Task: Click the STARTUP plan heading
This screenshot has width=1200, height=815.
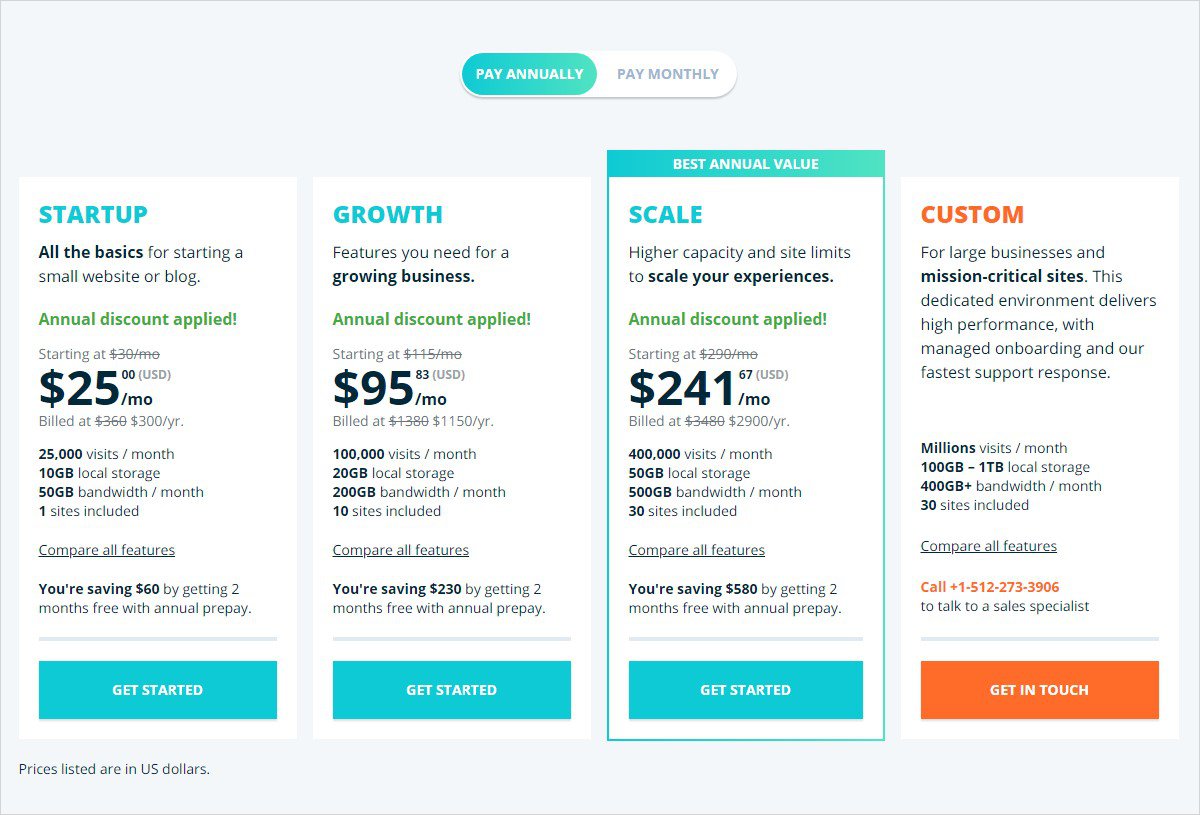Action: pos(93,215)
